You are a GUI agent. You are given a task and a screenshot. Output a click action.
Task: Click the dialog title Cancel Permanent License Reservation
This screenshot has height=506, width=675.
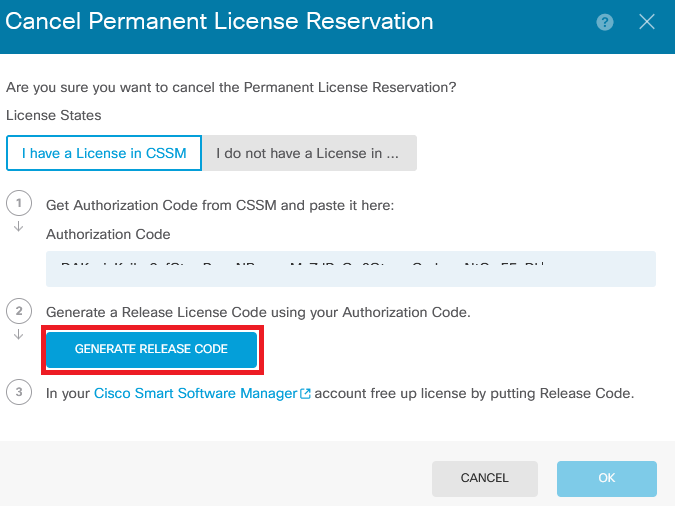[x=219, y=22]
